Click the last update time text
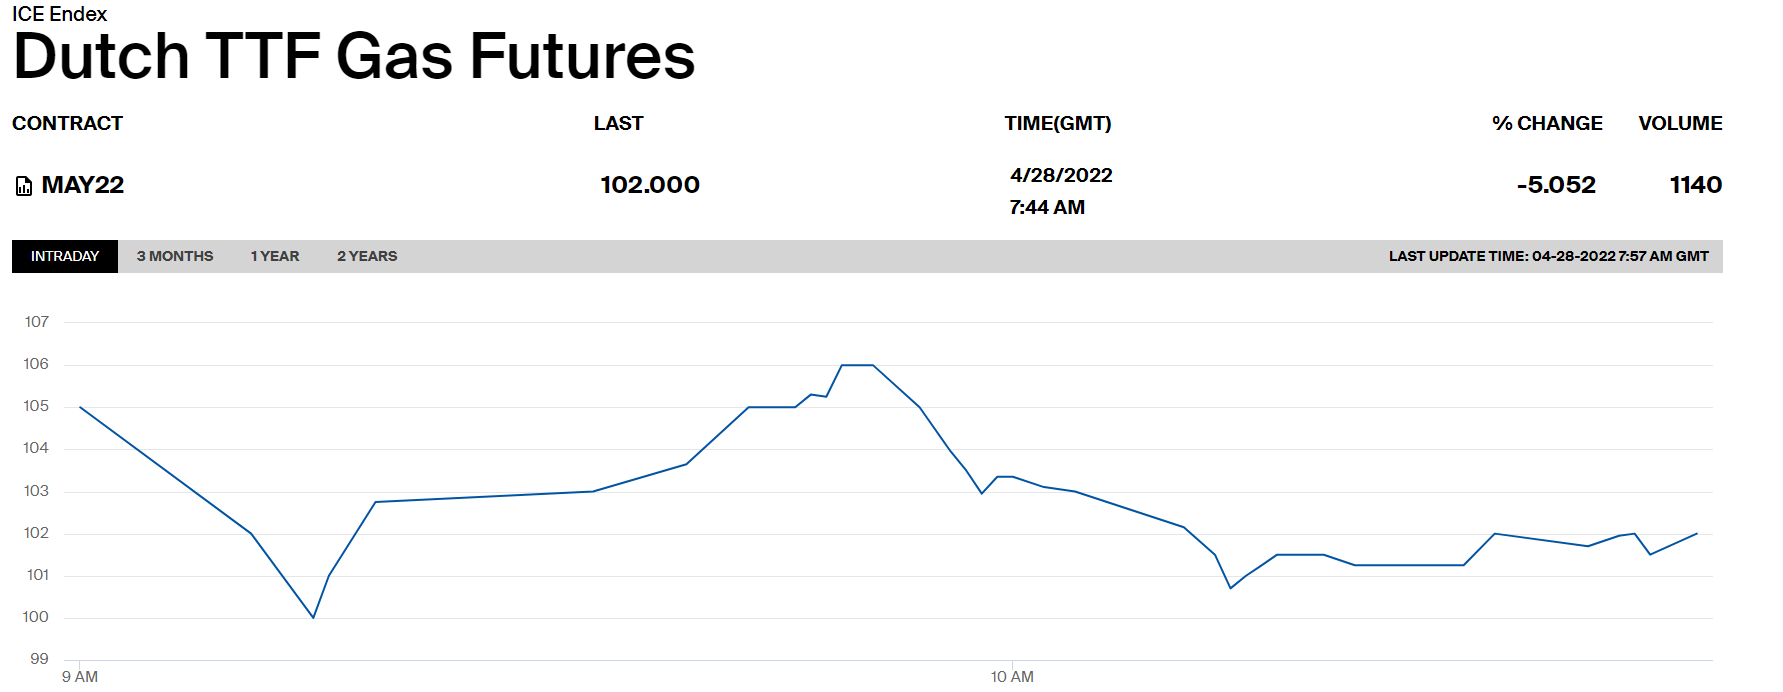Screen dimensions: 1783x692 [1548, 256]
